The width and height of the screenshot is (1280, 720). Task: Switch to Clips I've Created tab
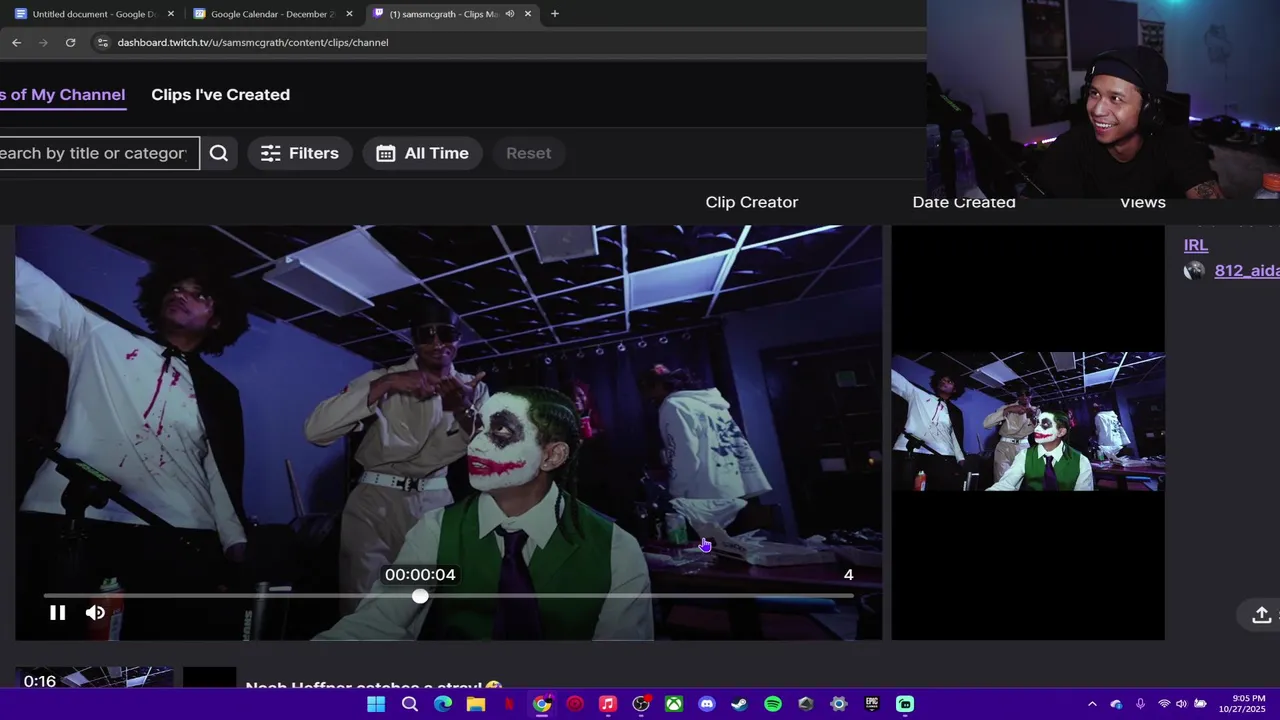point(220,94)
